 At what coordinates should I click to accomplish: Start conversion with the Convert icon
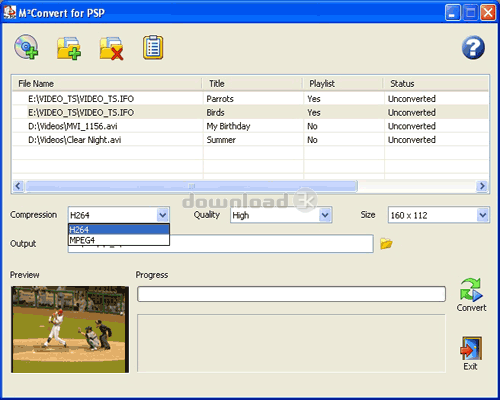tap(471, 295)
